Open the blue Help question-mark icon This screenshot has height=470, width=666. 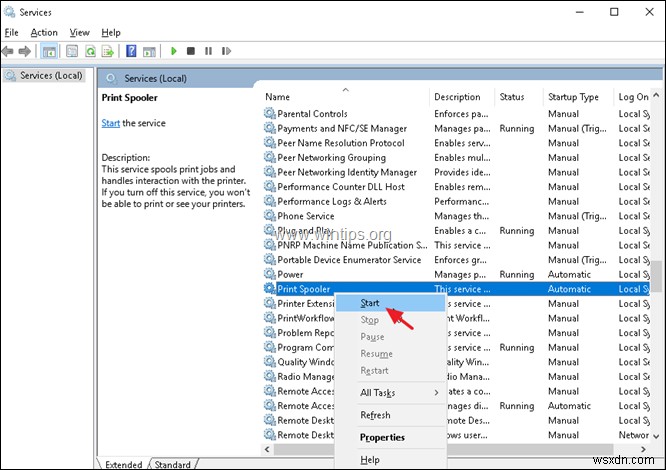pyautogui.click(x=131, y=51)
